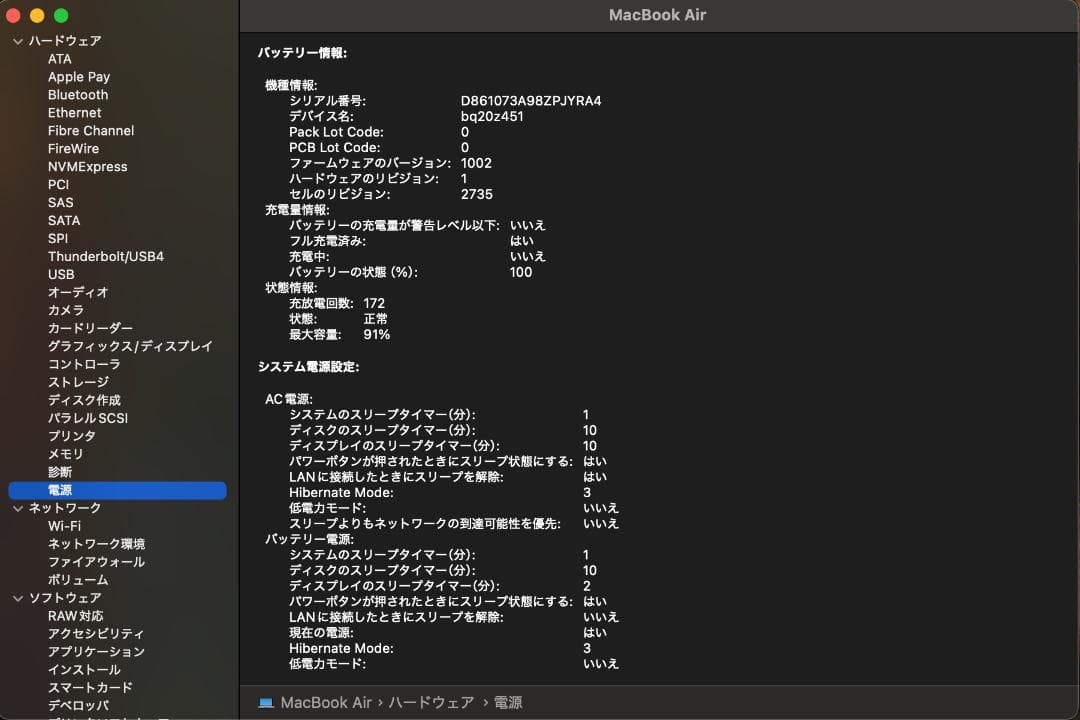Click the green zoom window button
This screenshot has height=720, width=1080.
(61, 15)
